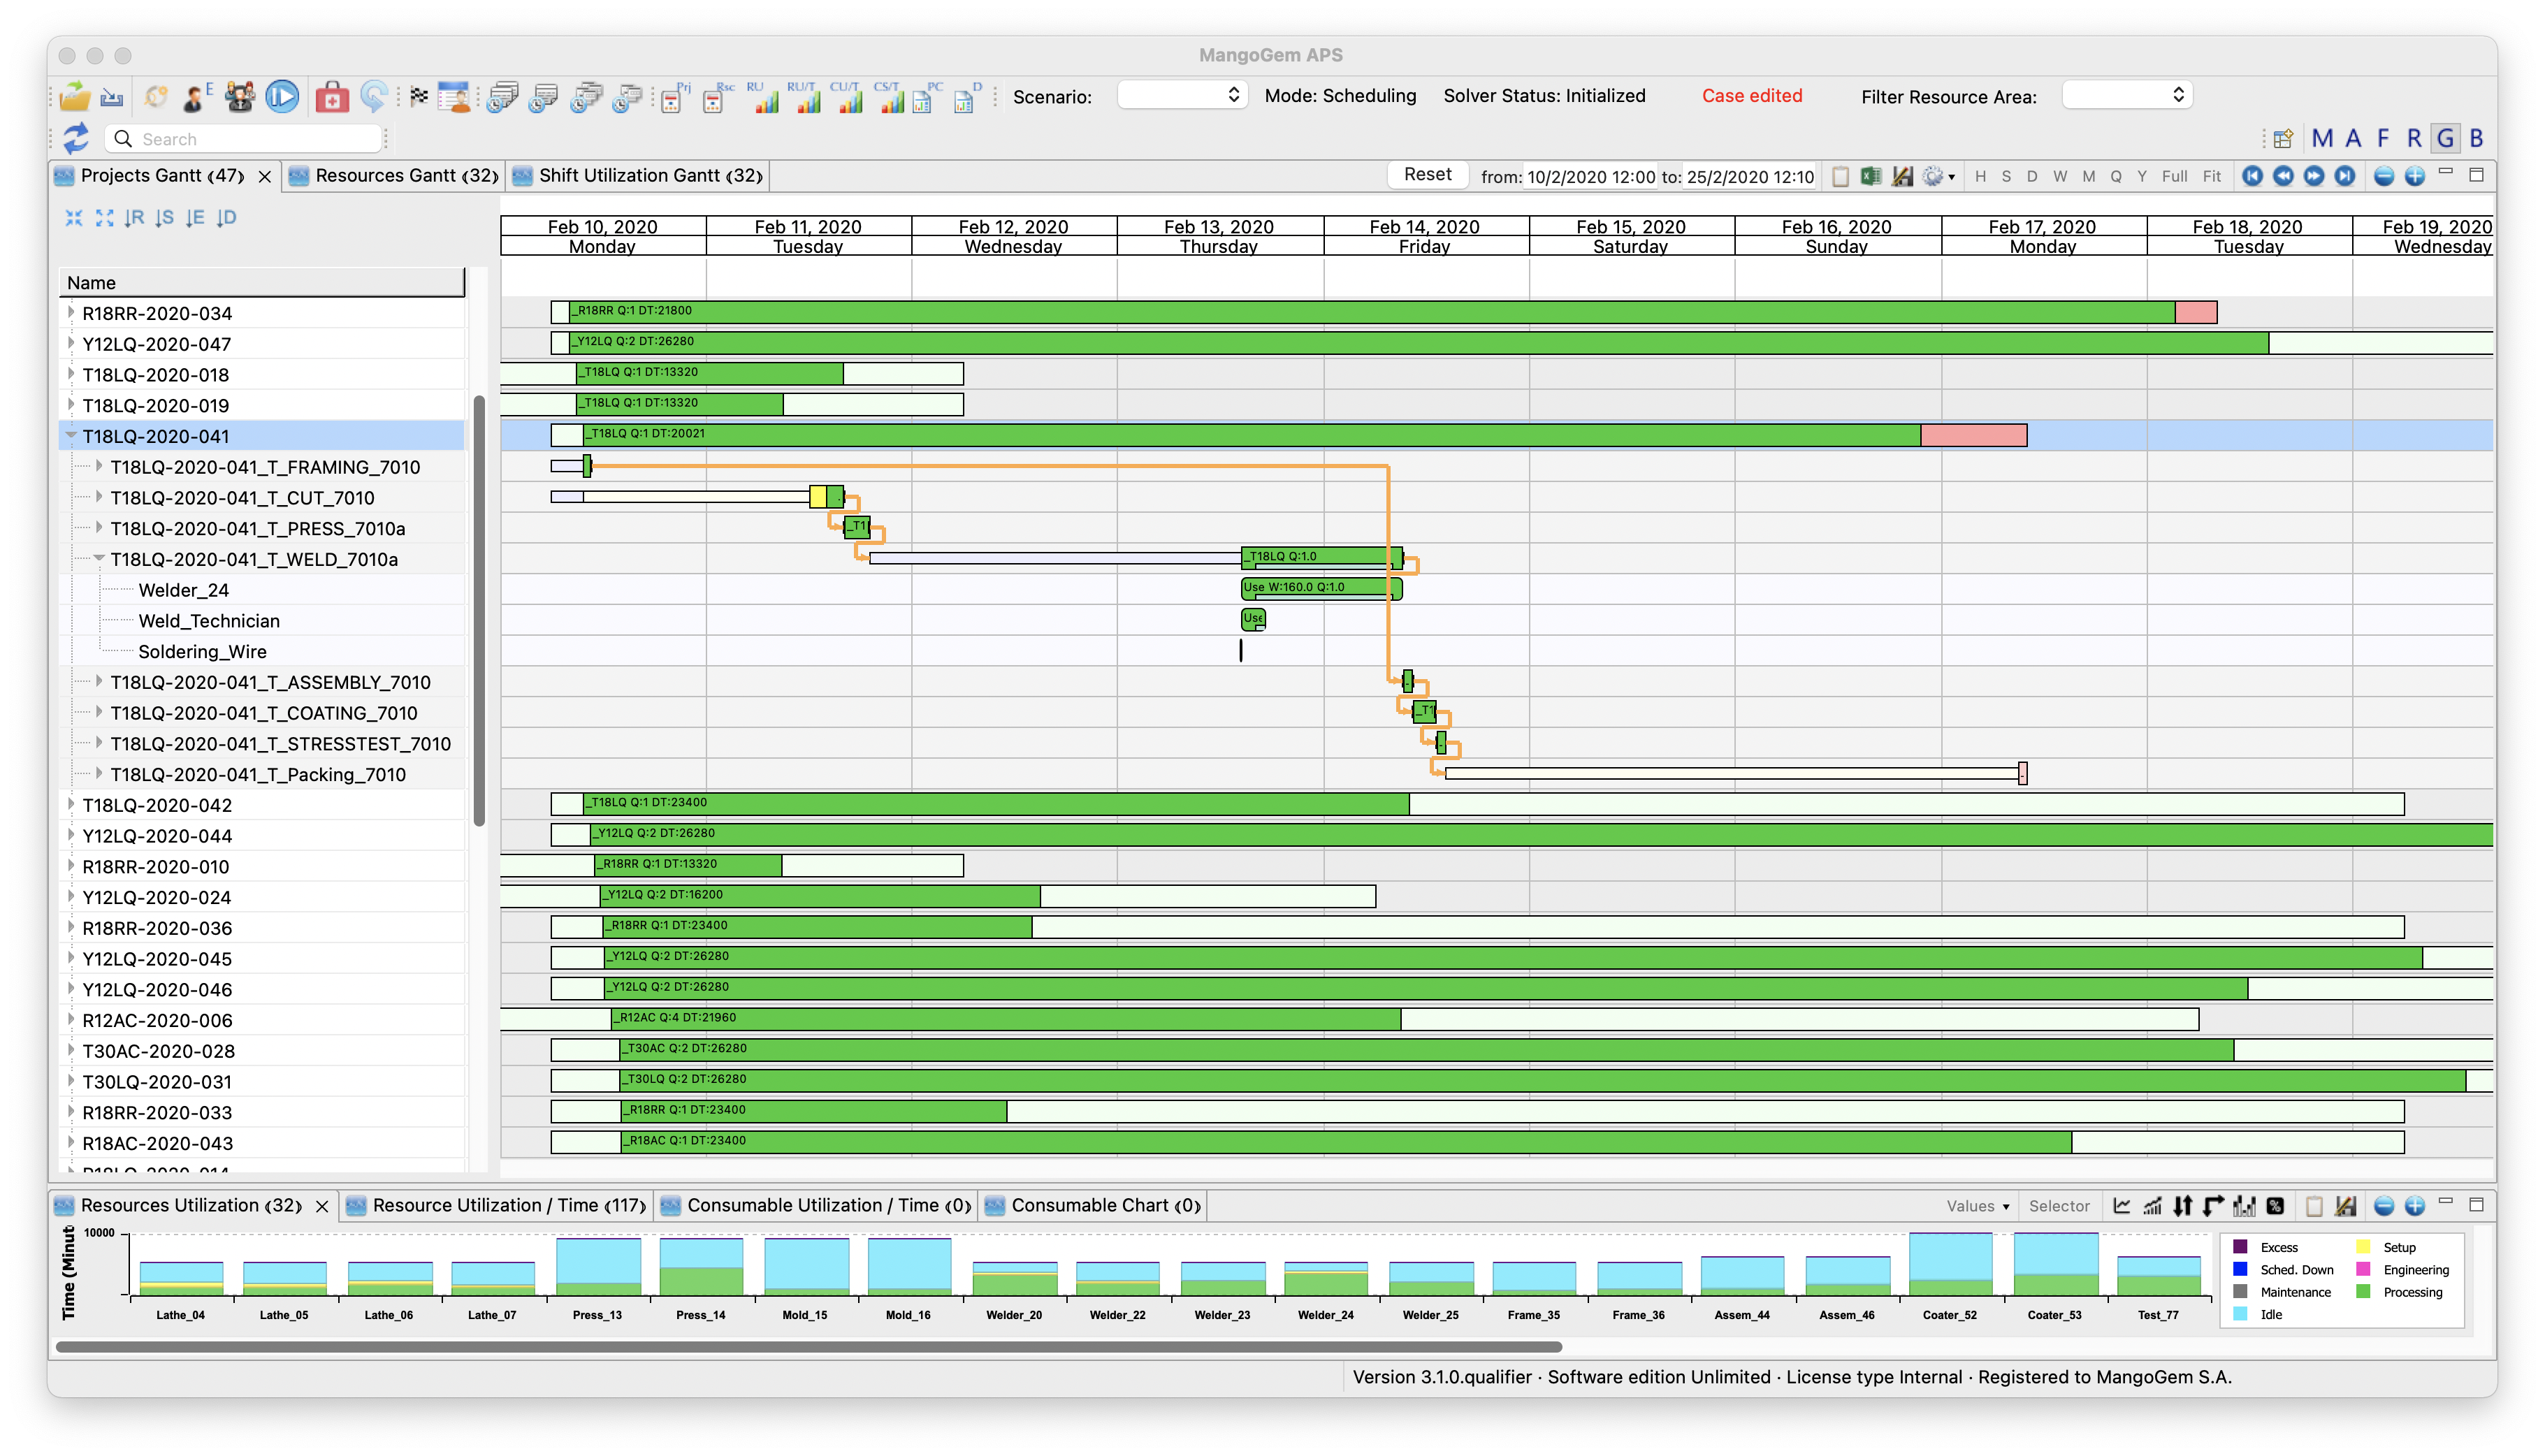Switch to perspective F
The image size is (2545, 1456).
[x=2384, y=138]
